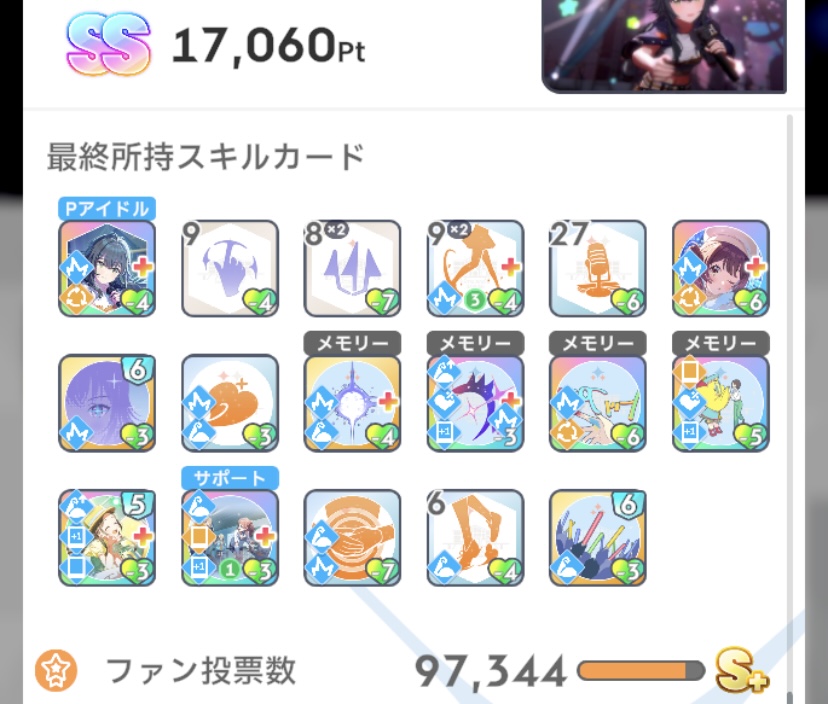Tap the Pアイドル skill card
Screen dimensions: 828x704
[x=107, y=268]
